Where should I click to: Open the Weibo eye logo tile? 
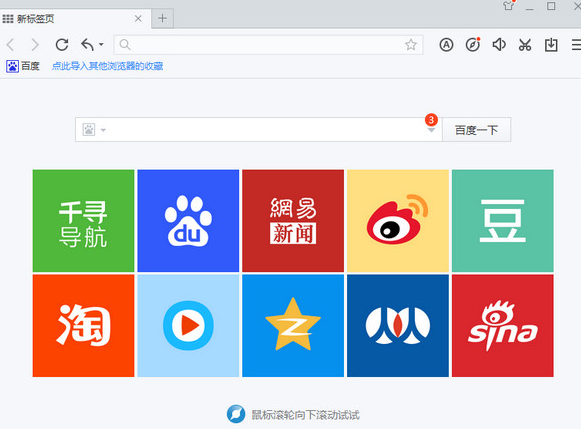(398, 221)
